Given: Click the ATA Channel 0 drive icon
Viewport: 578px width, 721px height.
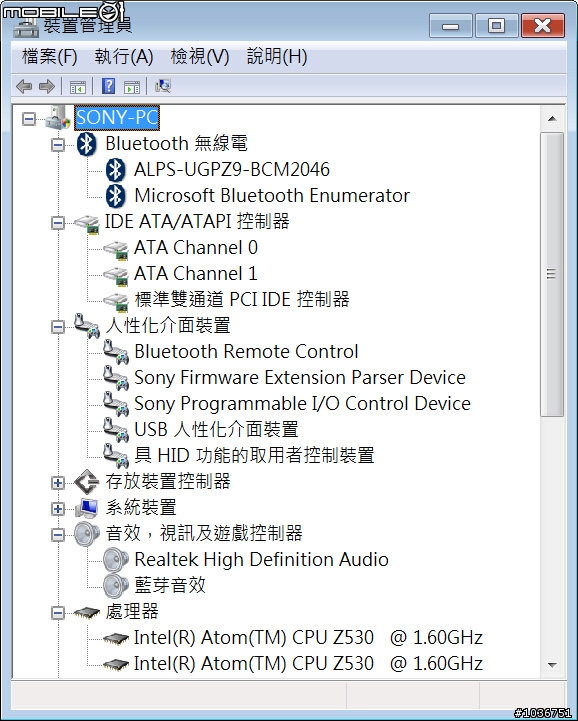Looking at the screenshot, I should tap(115, 250).
